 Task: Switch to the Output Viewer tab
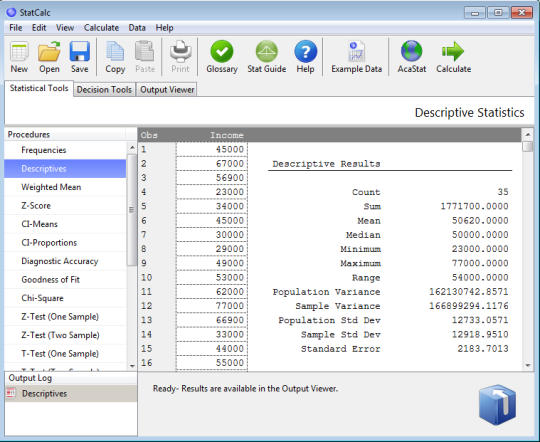[x=167, y=90]
